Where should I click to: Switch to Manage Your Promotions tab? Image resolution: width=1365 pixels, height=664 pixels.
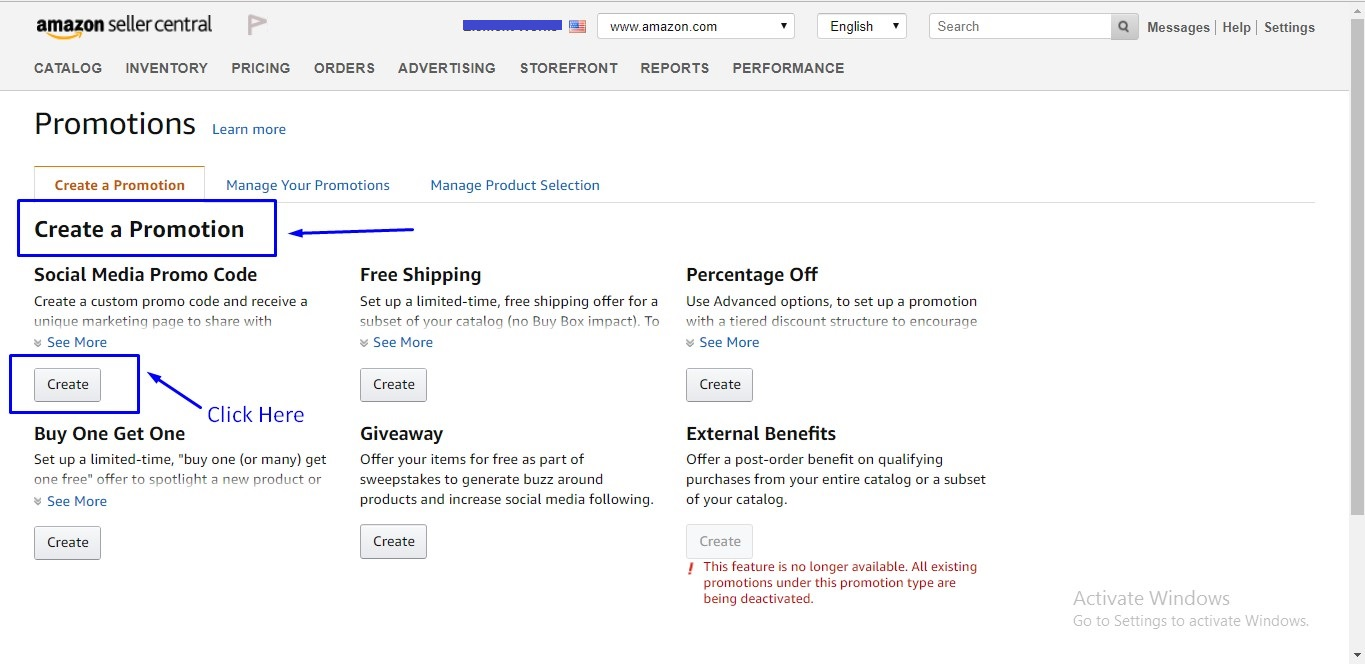pyautogui.click(x=308, y=185)
